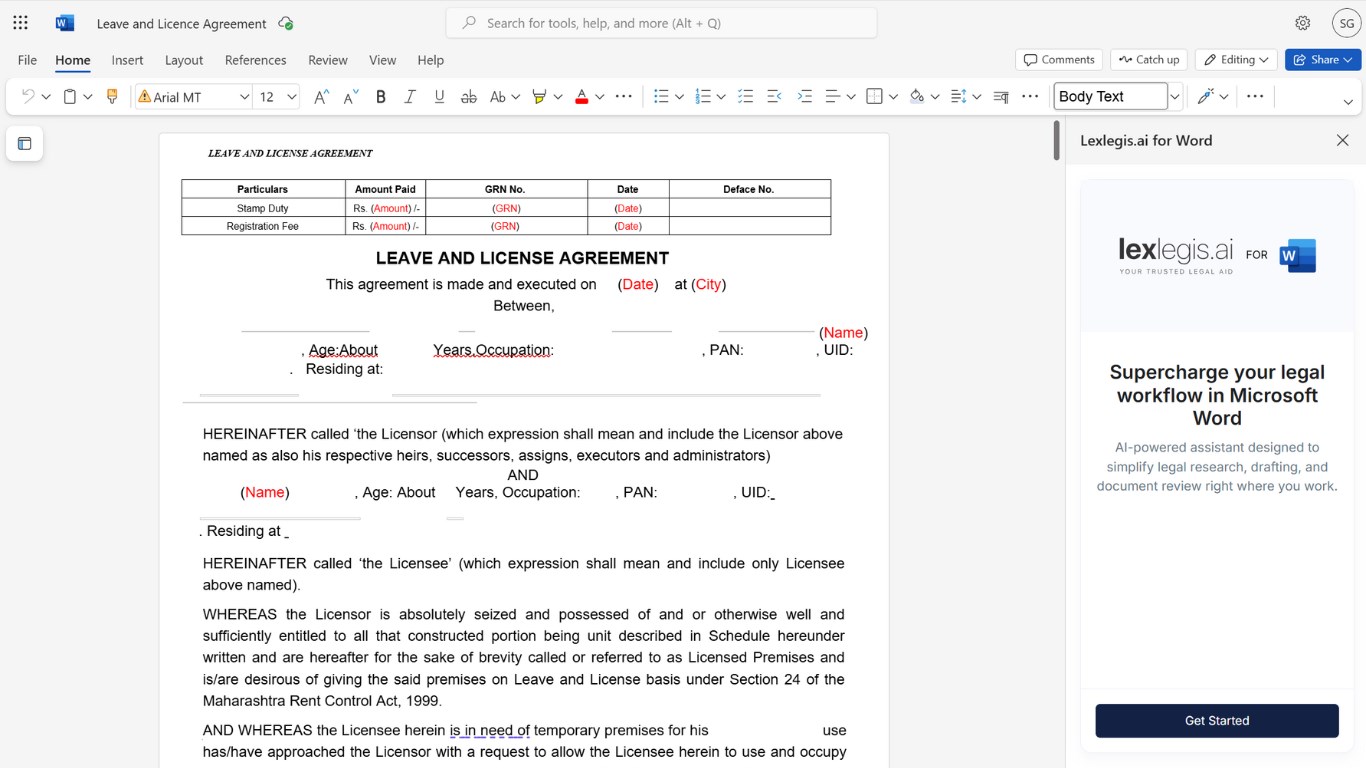Open the Review tab
This screenshot has height=768, width=1366.
328,60
